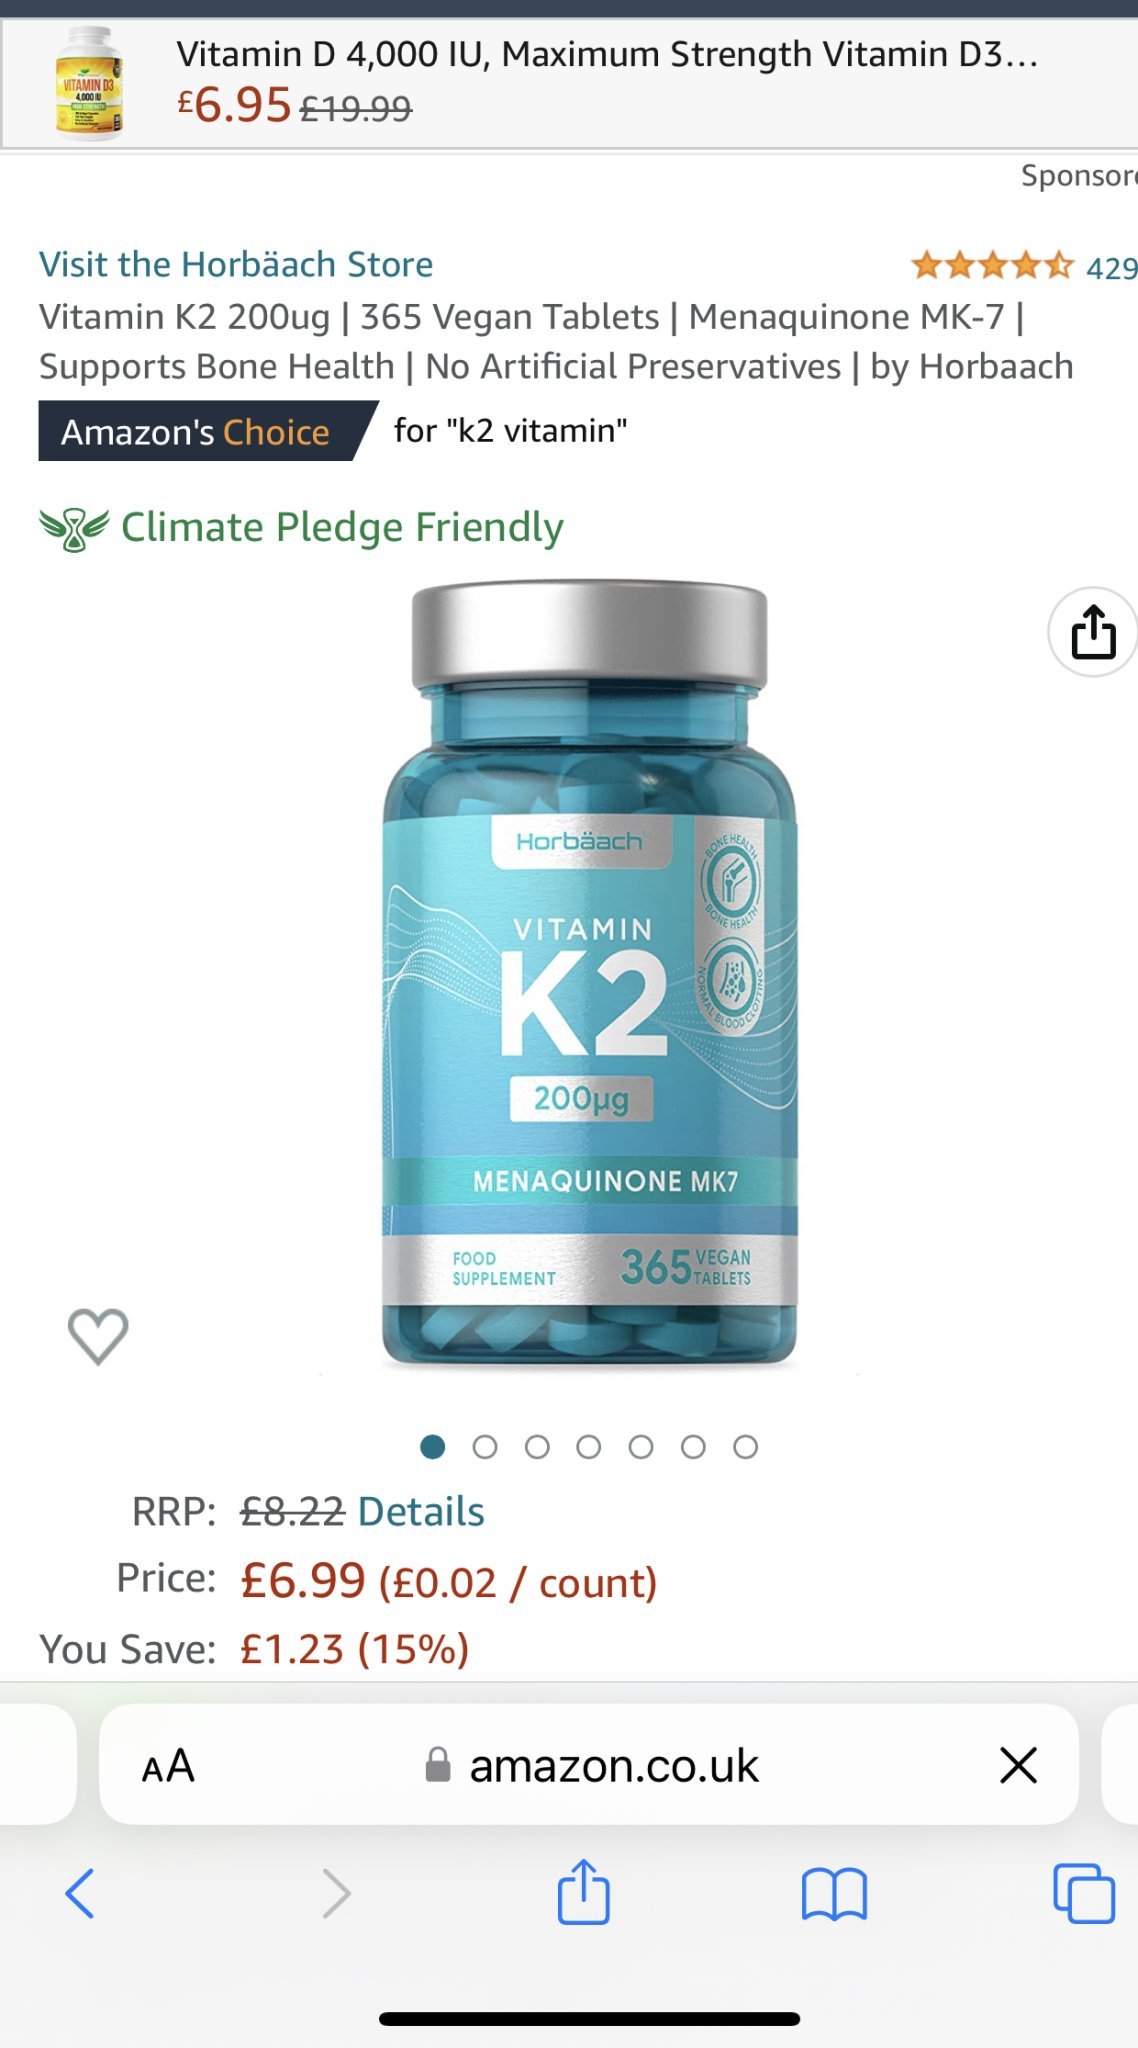Stop loading with address bar X
1138x2048 pixels.
click(1018, 1765)
